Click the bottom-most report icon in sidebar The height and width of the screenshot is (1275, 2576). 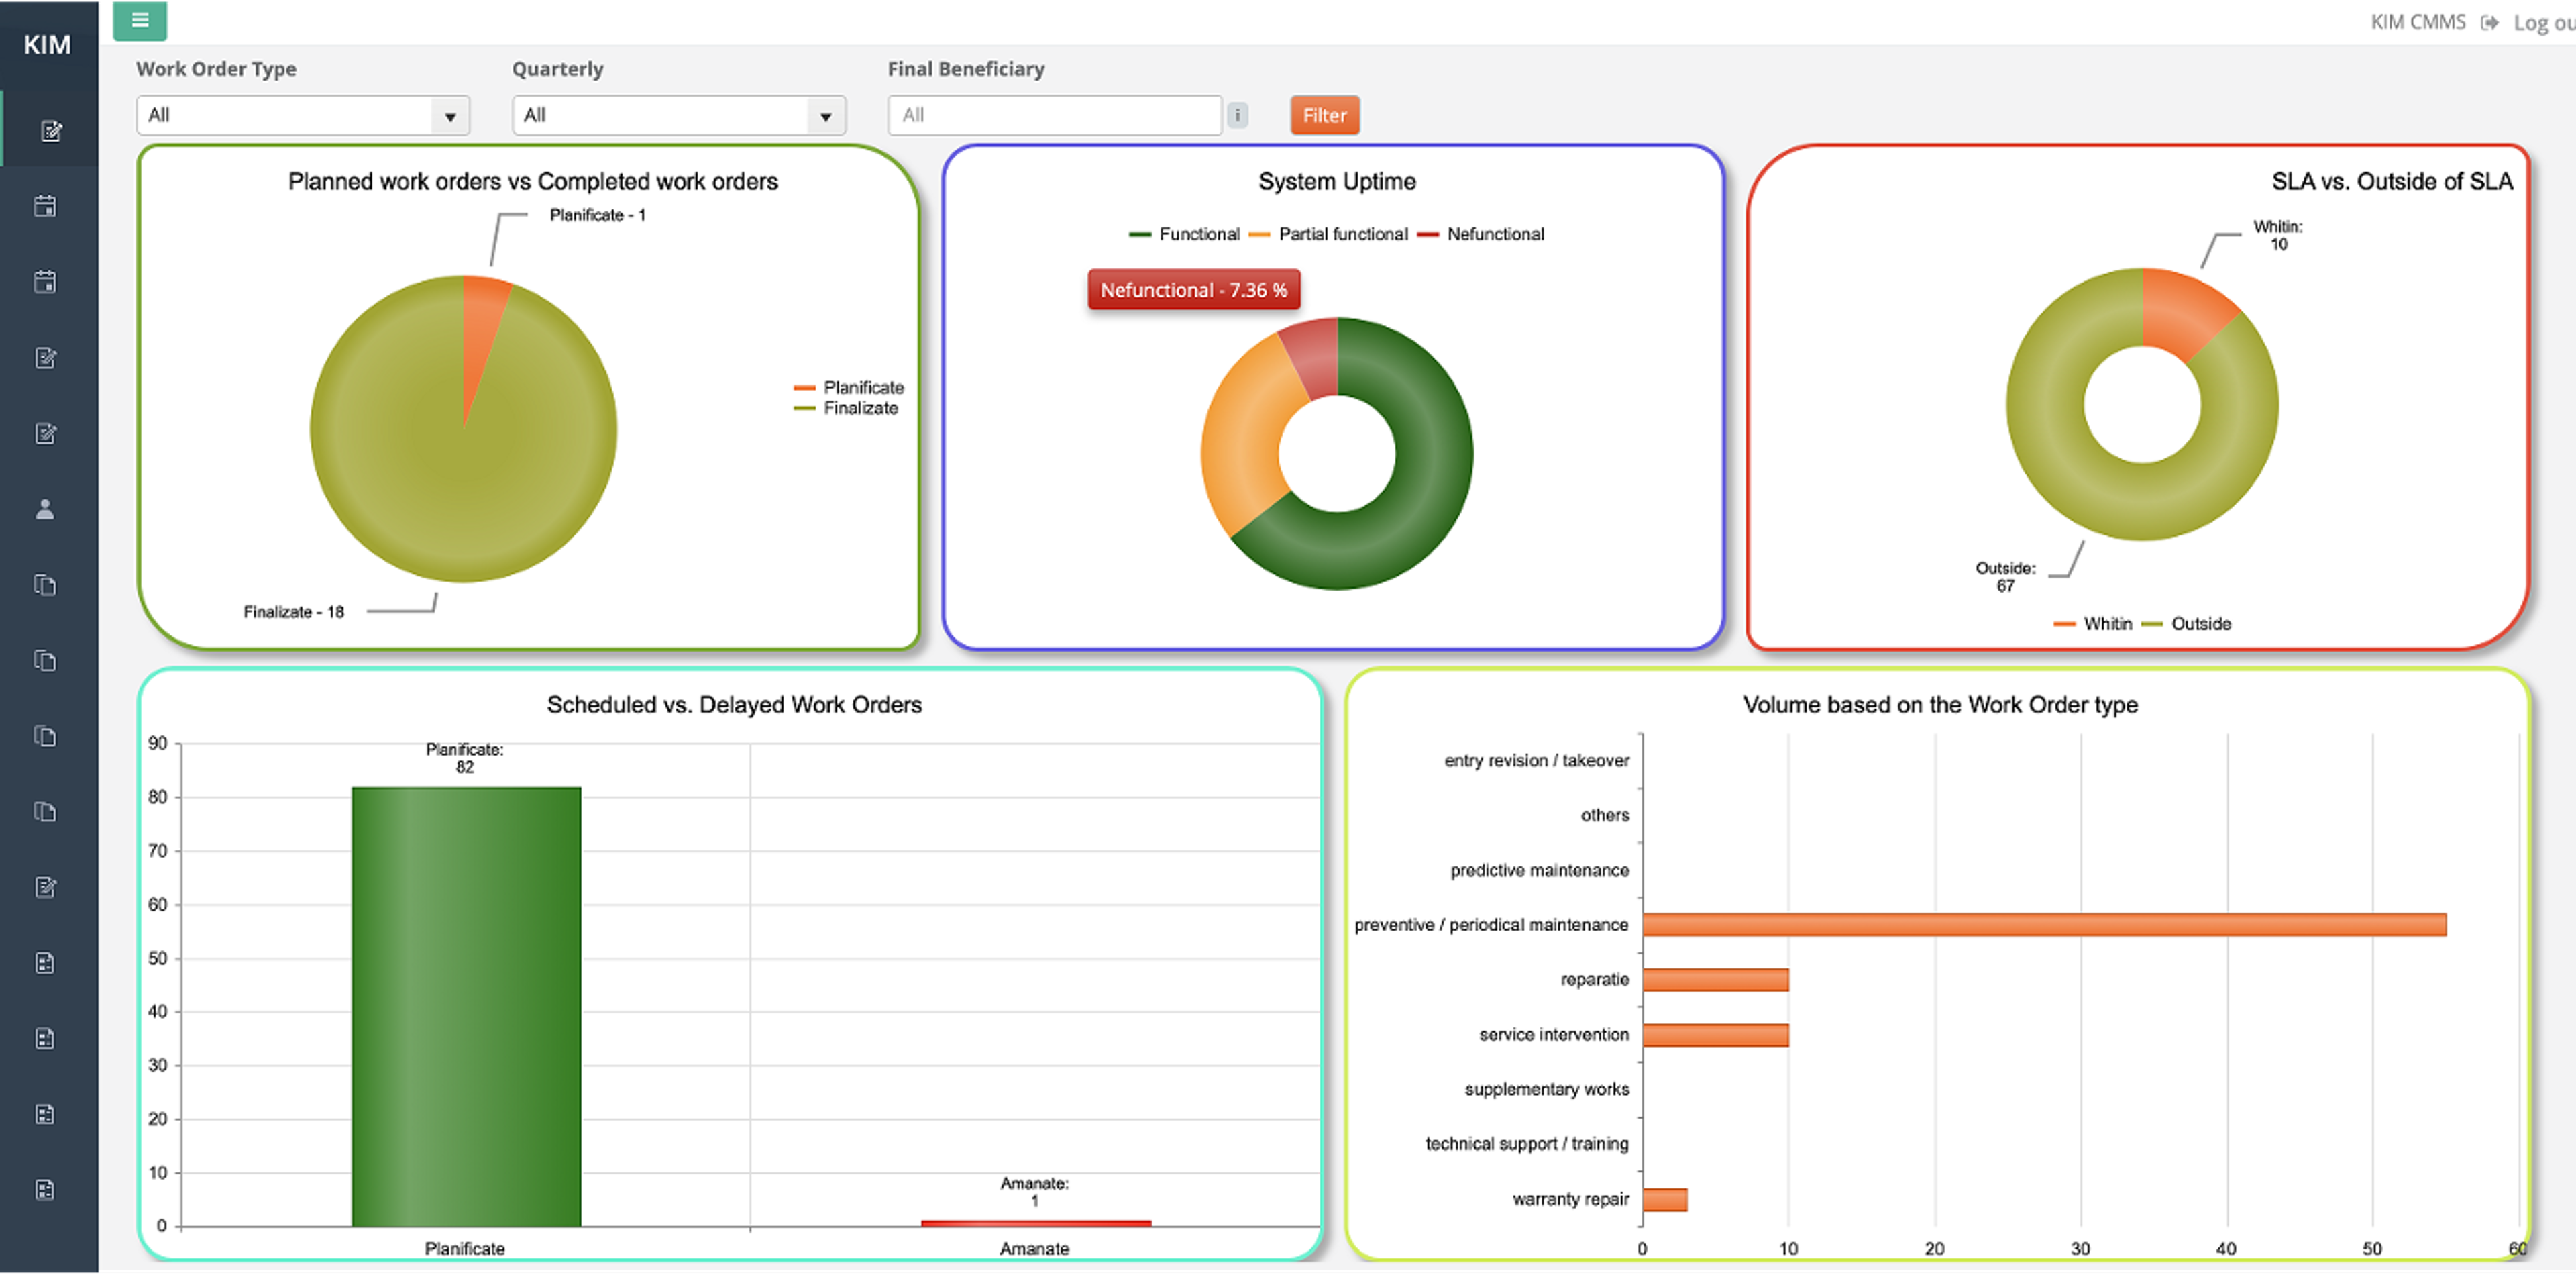tap(45, 1189)
